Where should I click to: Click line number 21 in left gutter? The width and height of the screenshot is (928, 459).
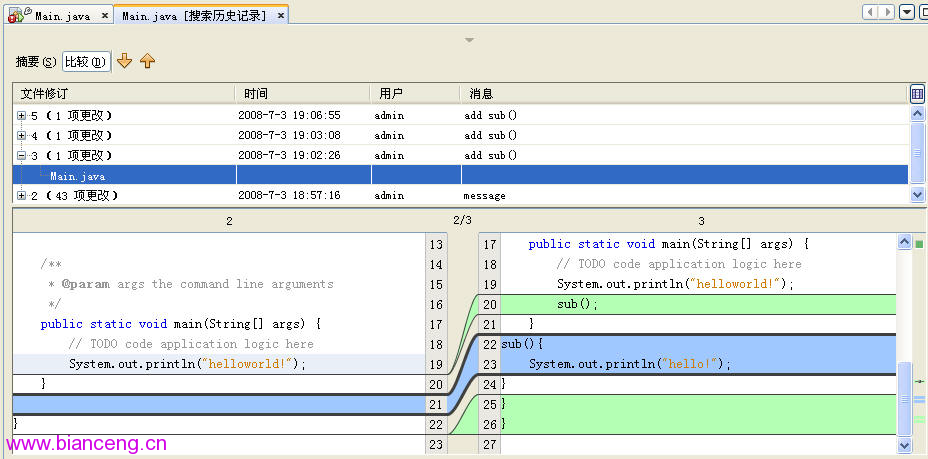click(436, 405)
